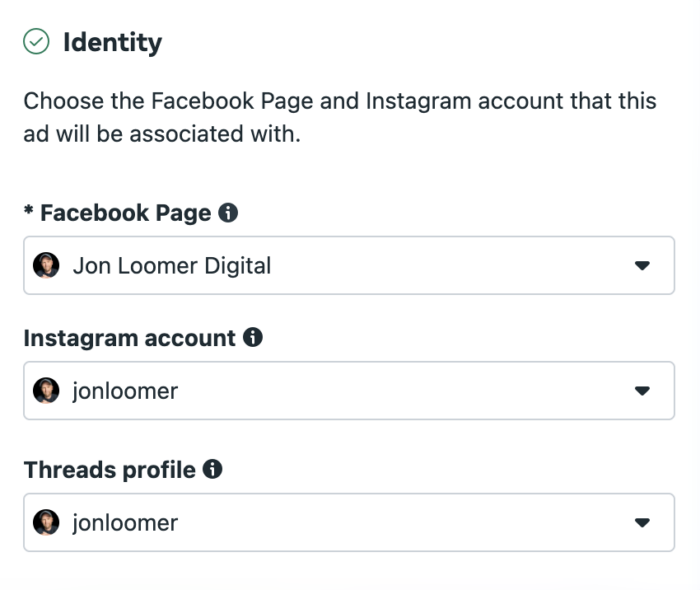
Task: Click the Jon Loomer Digital profile avatar
Action: pyautogui.click(x=46, y=265)
